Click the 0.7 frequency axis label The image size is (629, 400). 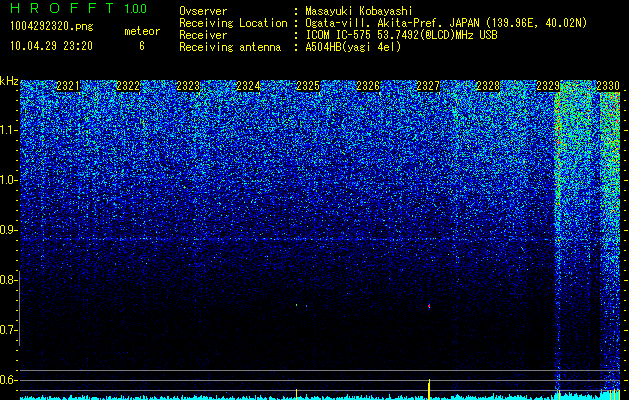pos(8,330)
